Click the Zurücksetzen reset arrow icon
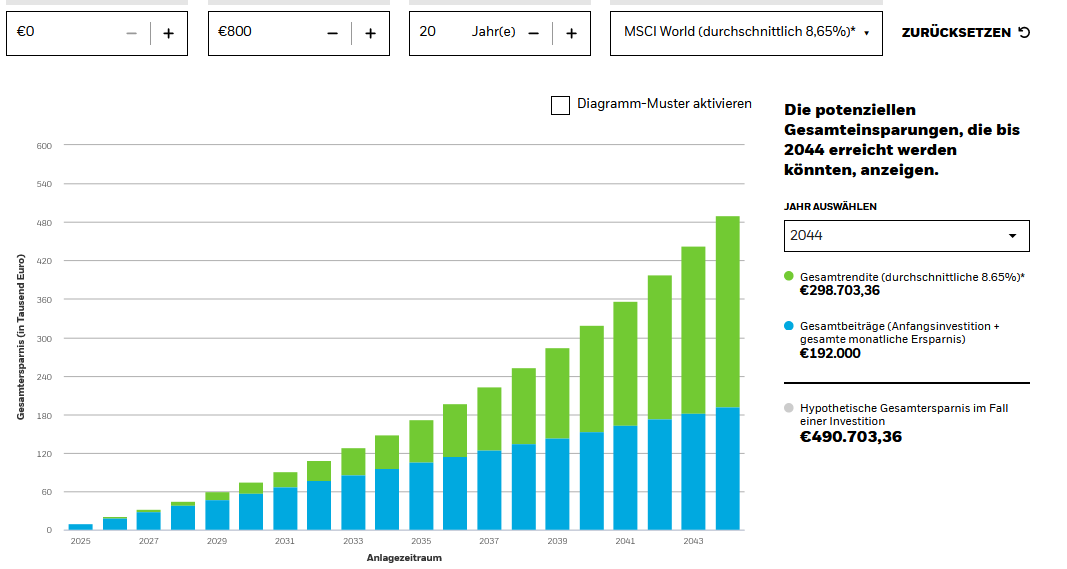Viewport: 1067px width, 569px height. click(x=1024, y=32)
